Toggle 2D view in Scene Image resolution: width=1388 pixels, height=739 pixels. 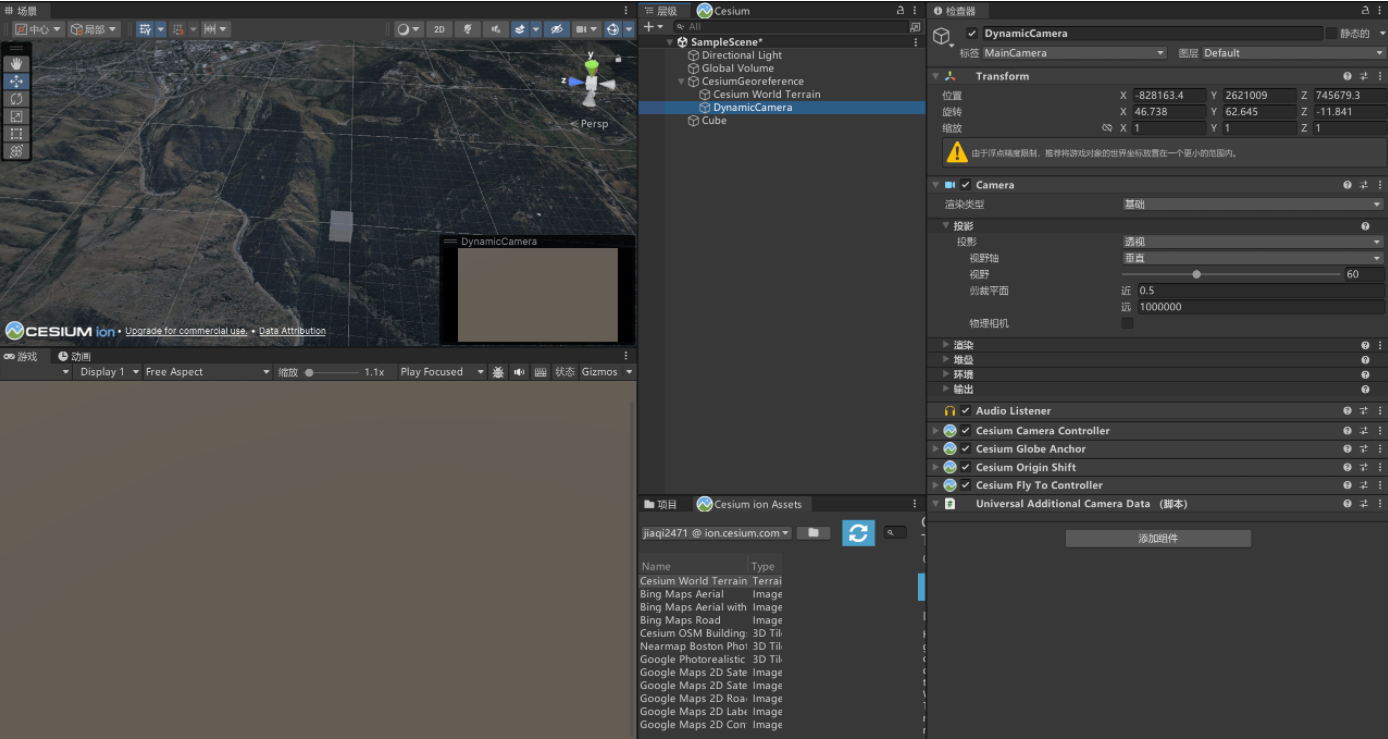(x=439, y=29)
